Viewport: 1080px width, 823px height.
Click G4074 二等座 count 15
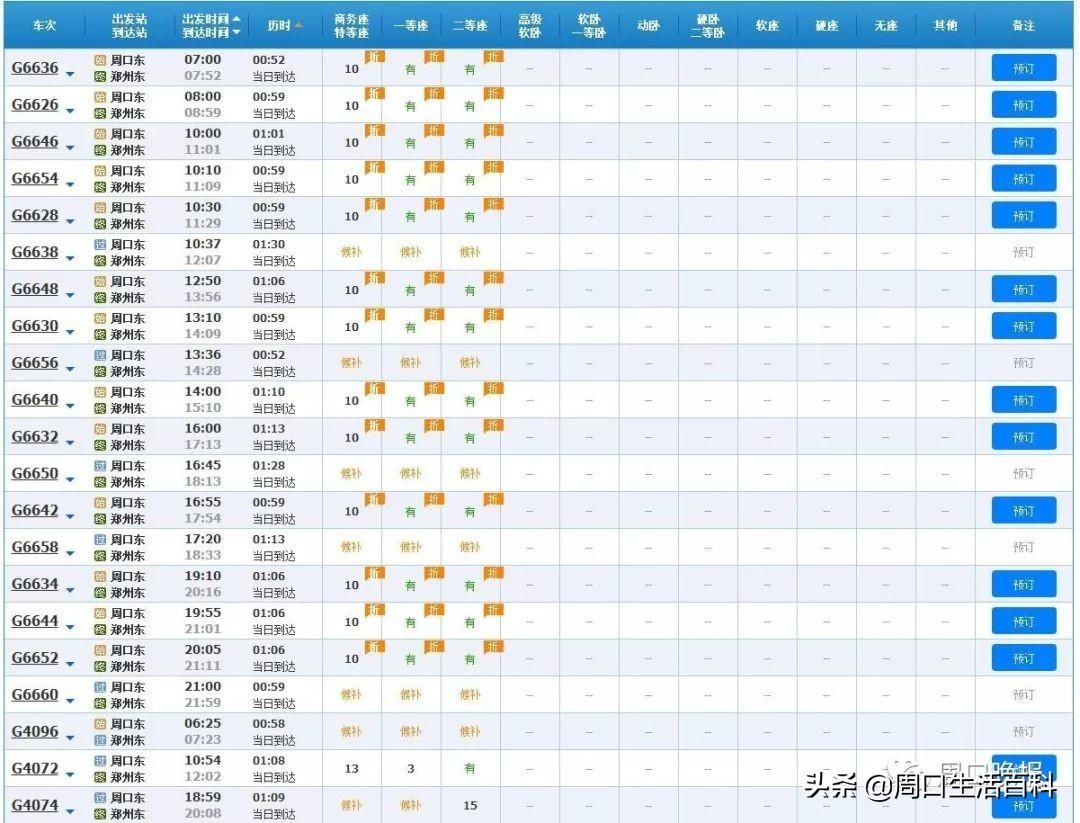click(x=470, y=805)
